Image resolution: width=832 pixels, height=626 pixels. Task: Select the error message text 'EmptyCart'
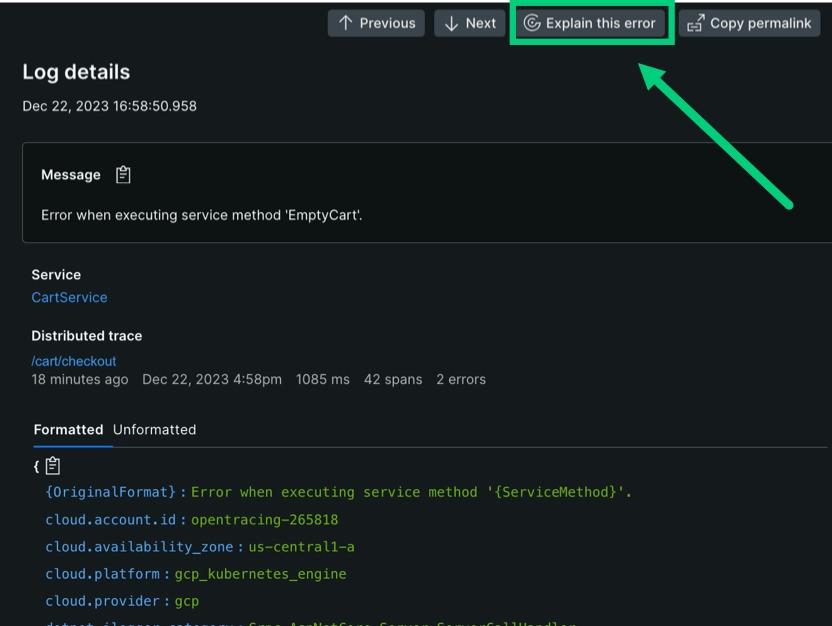point(324,215)
